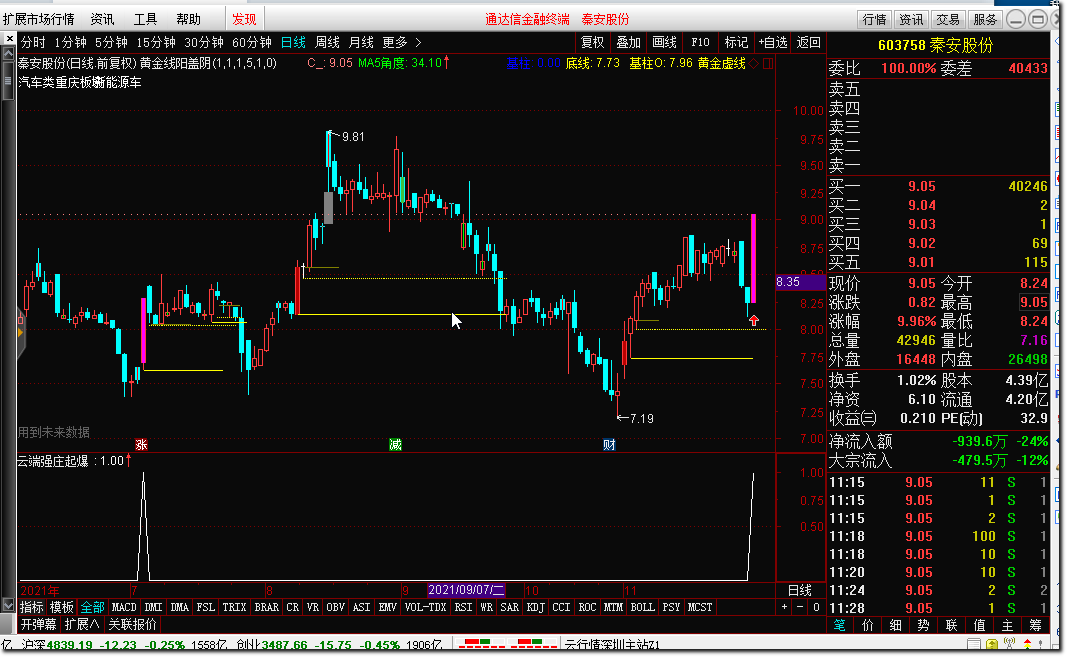This screenshot has width=1068, height=657.
Task: Click the 0 reset button below chart
Action: click(x=816, y=607)
